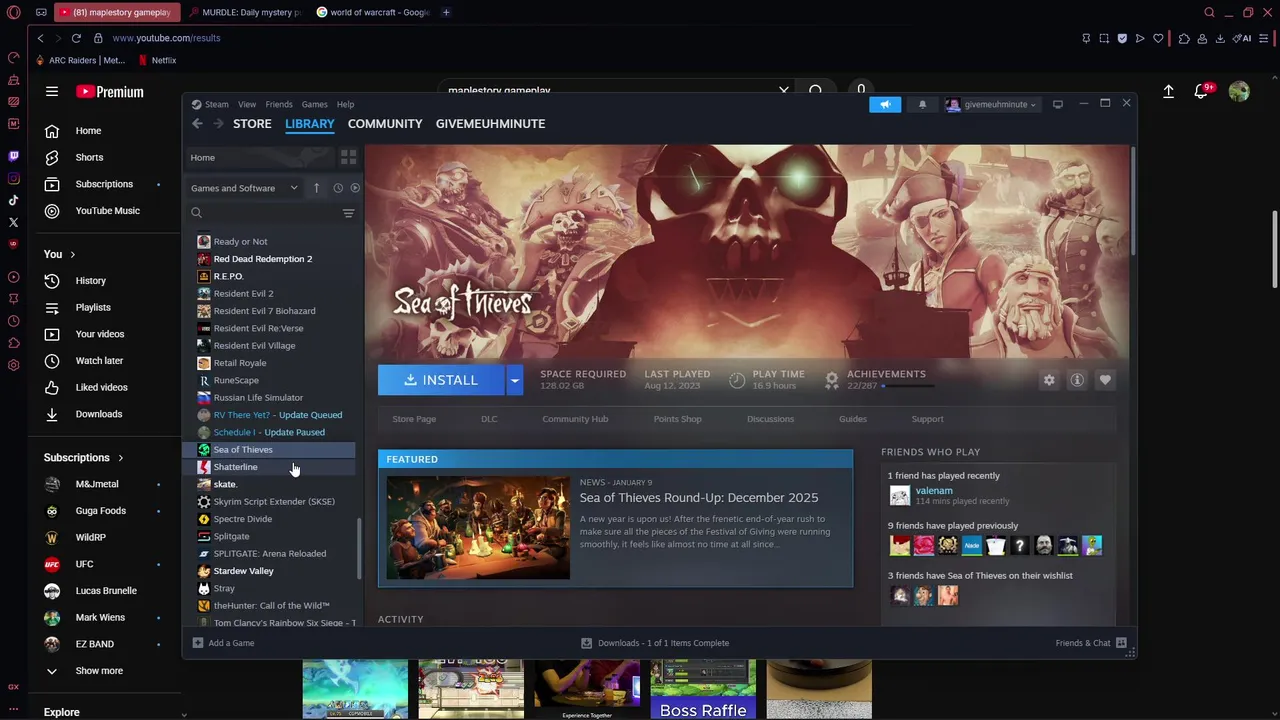Open the Help menu in Steam
This screenshot has width=1280, height=720.
345,104
